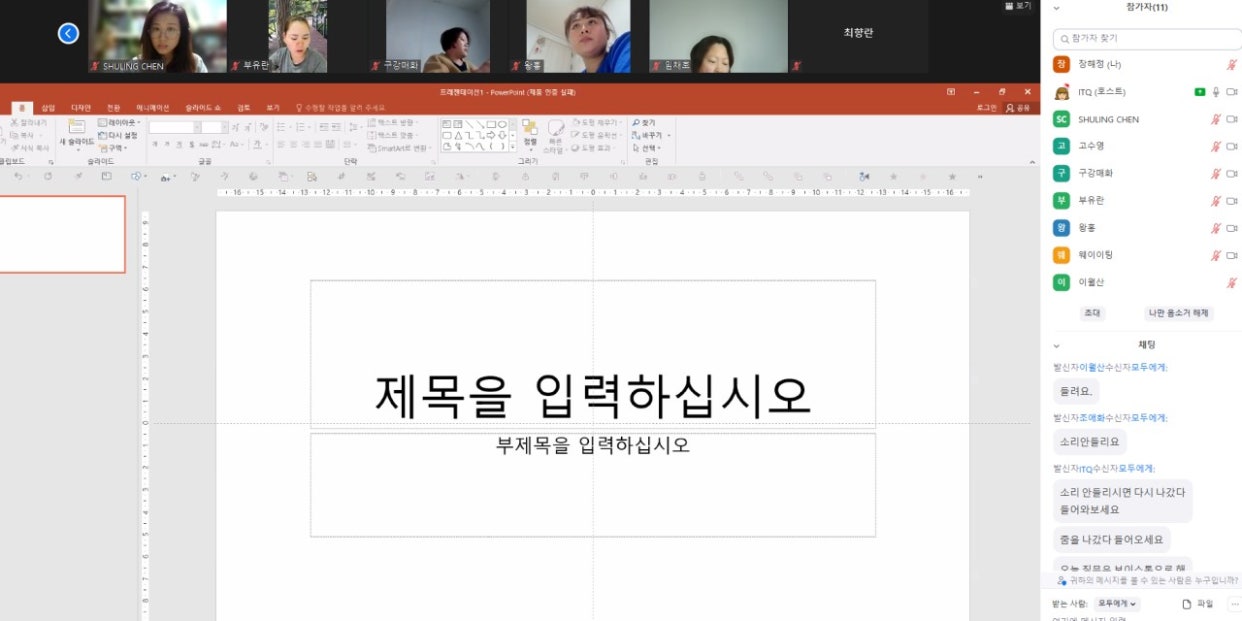Click the numbered list icon

pos(300,127)
